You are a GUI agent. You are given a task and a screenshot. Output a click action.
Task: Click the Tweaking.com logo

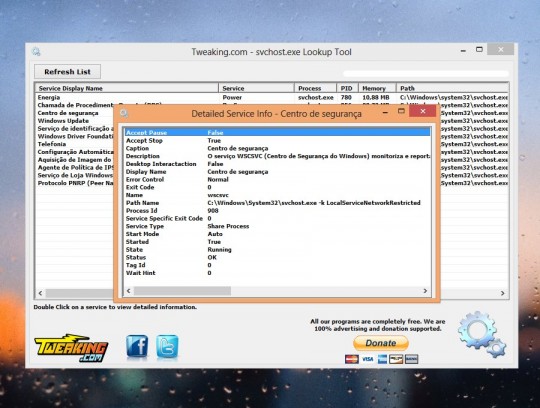71,348
